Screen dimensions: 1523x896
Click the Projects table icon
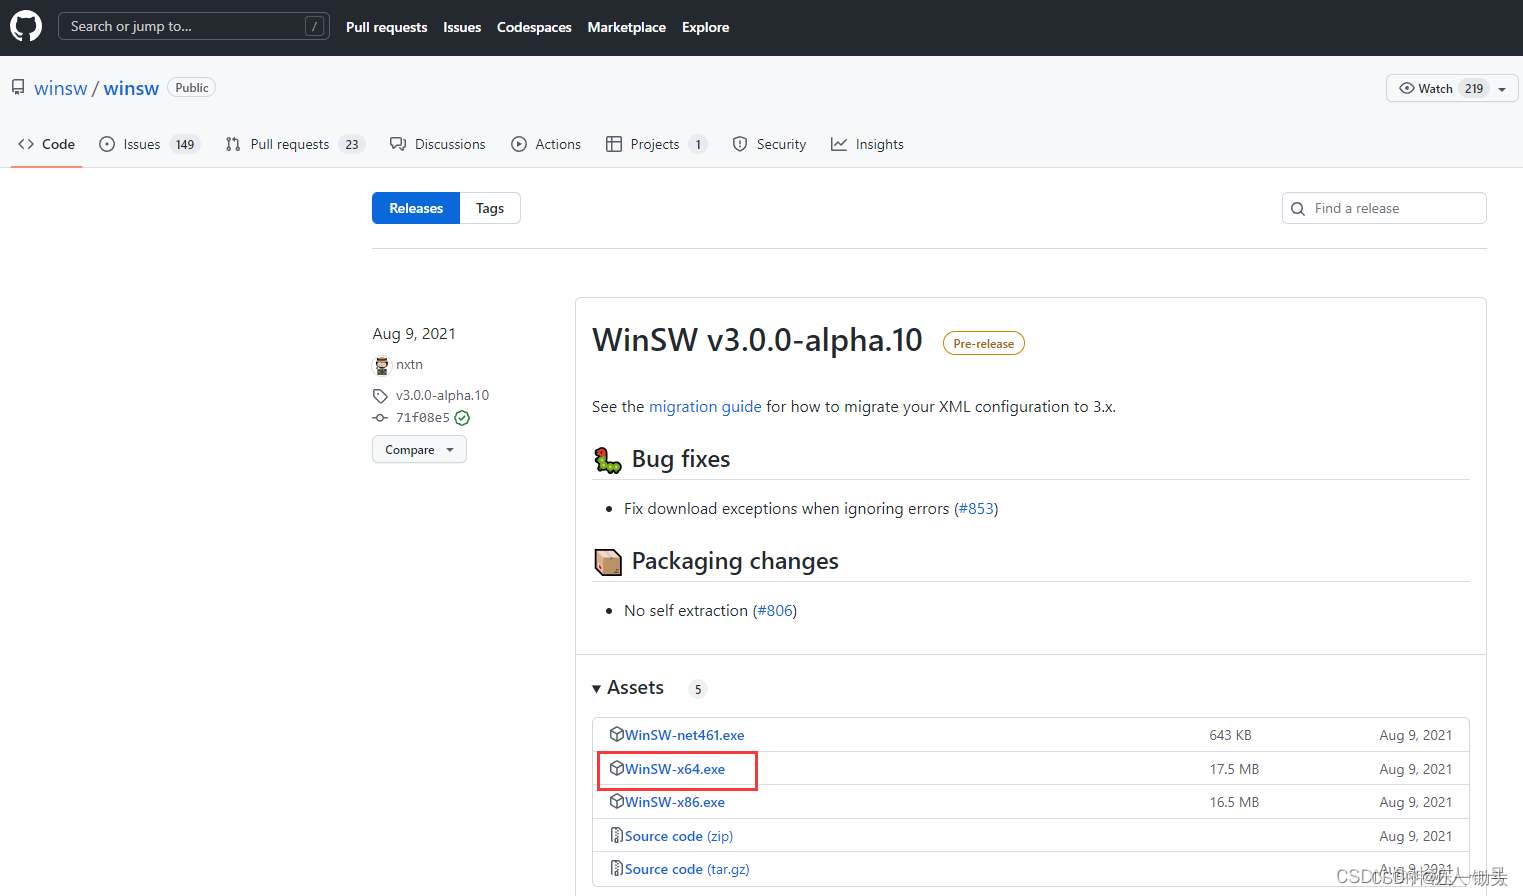pos(614,144)
